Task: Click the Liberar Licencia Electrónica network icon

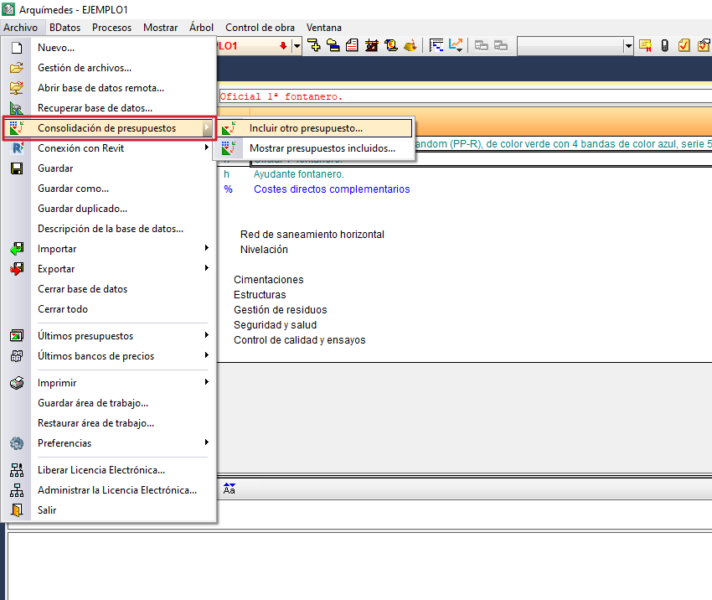Action: (16, 470)
